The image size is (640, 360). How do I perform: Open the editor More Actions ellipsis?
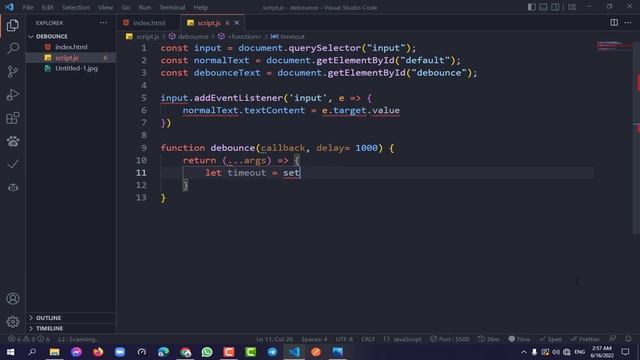click(628, 23)
